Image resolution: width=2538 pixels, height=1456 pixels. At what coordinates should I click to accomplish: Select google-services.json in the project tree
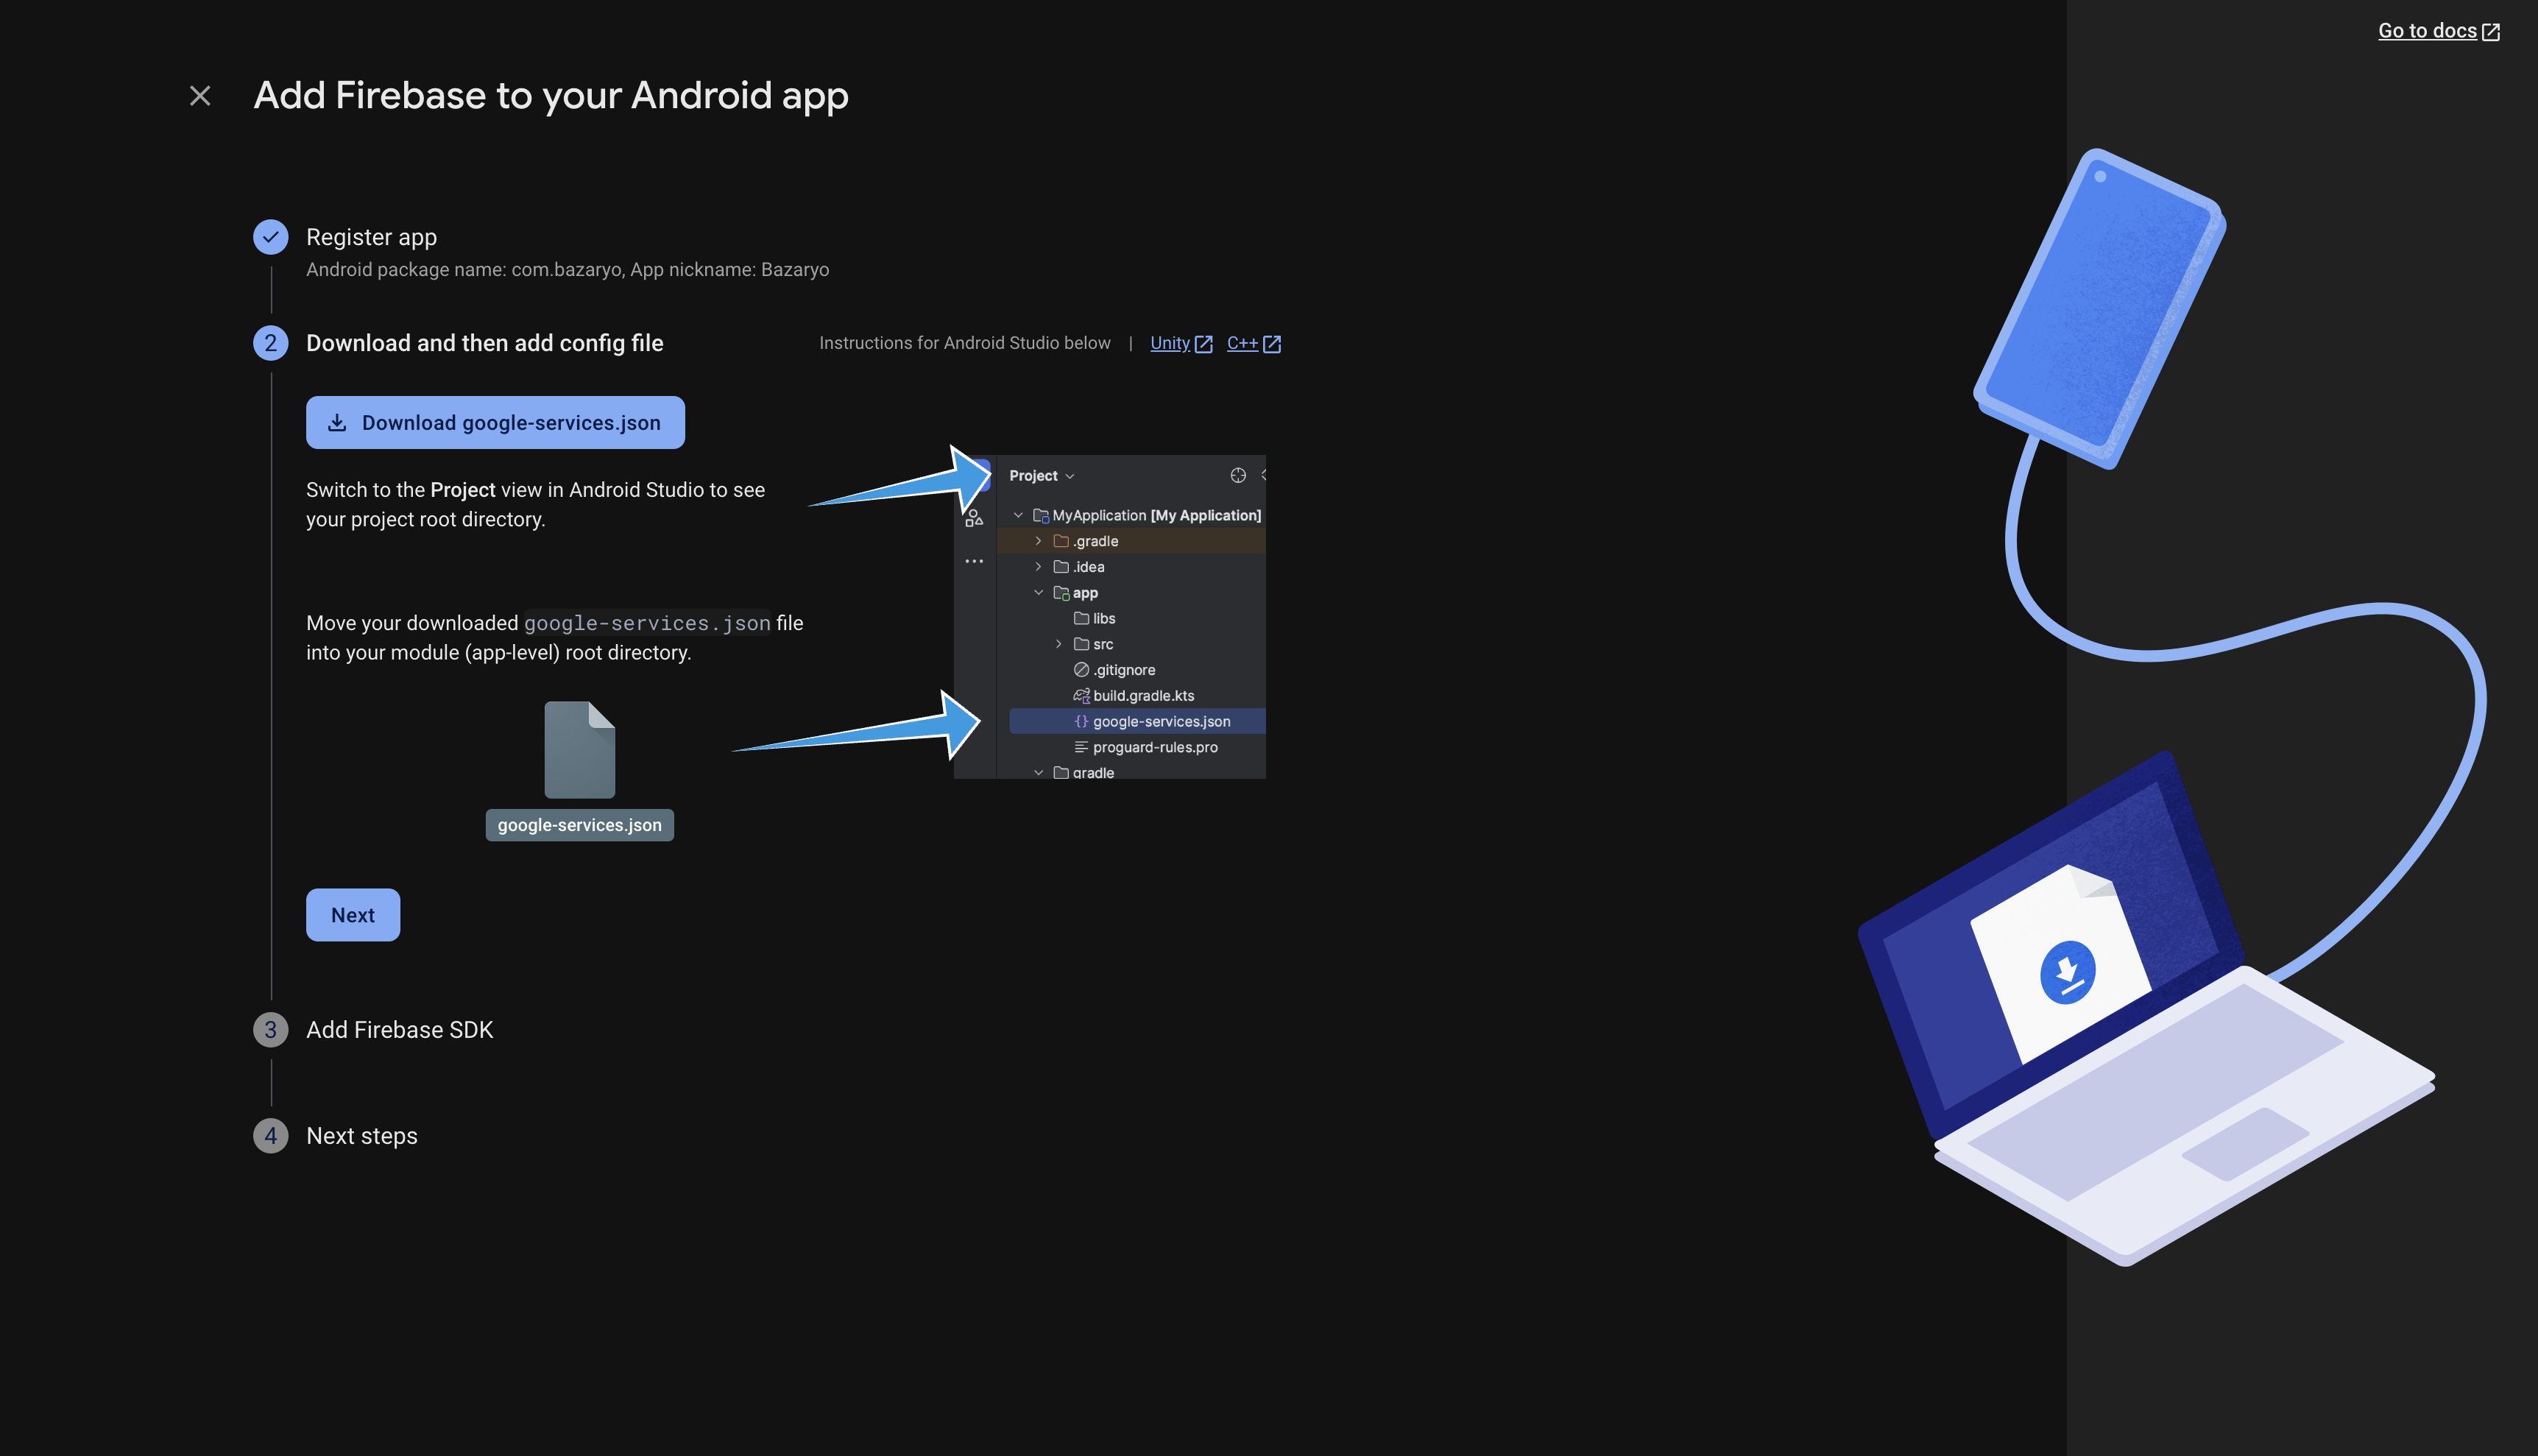point(1138,722)
